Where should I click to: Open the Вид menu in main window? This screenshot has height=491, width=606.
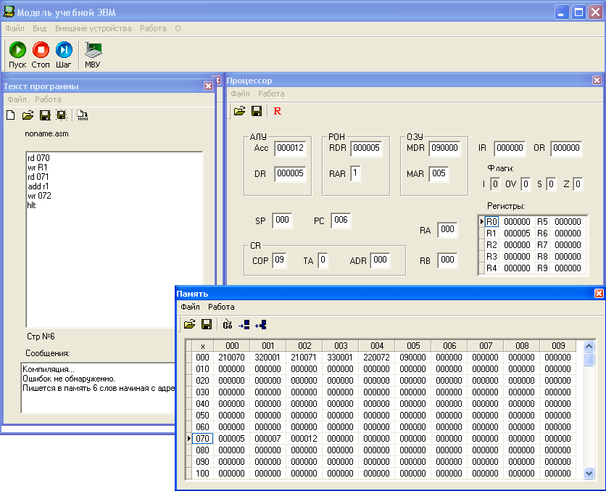point(38,28)
